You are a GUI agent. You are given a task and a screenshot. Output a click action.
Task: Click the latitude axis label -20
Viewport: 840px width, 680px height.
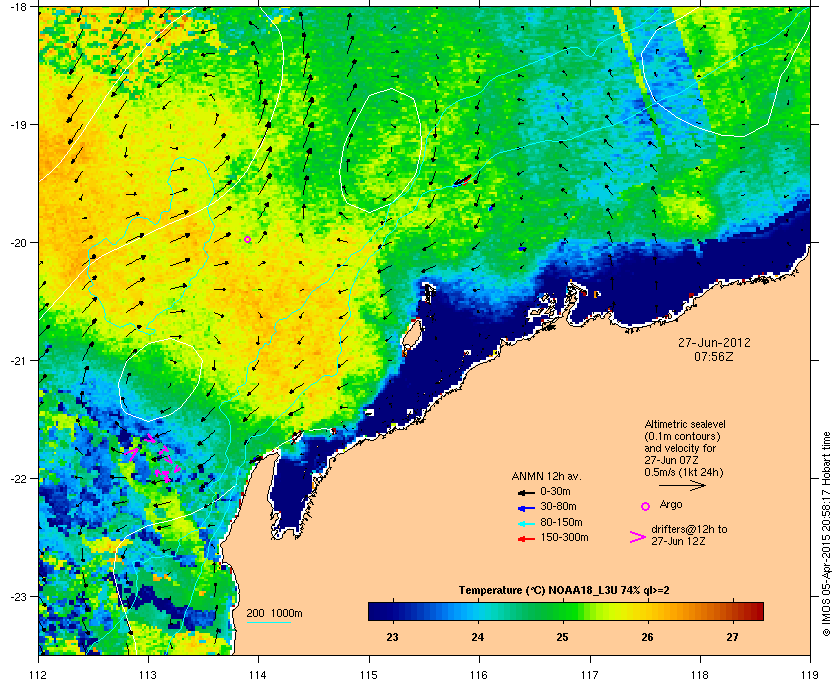pos(18,242)
